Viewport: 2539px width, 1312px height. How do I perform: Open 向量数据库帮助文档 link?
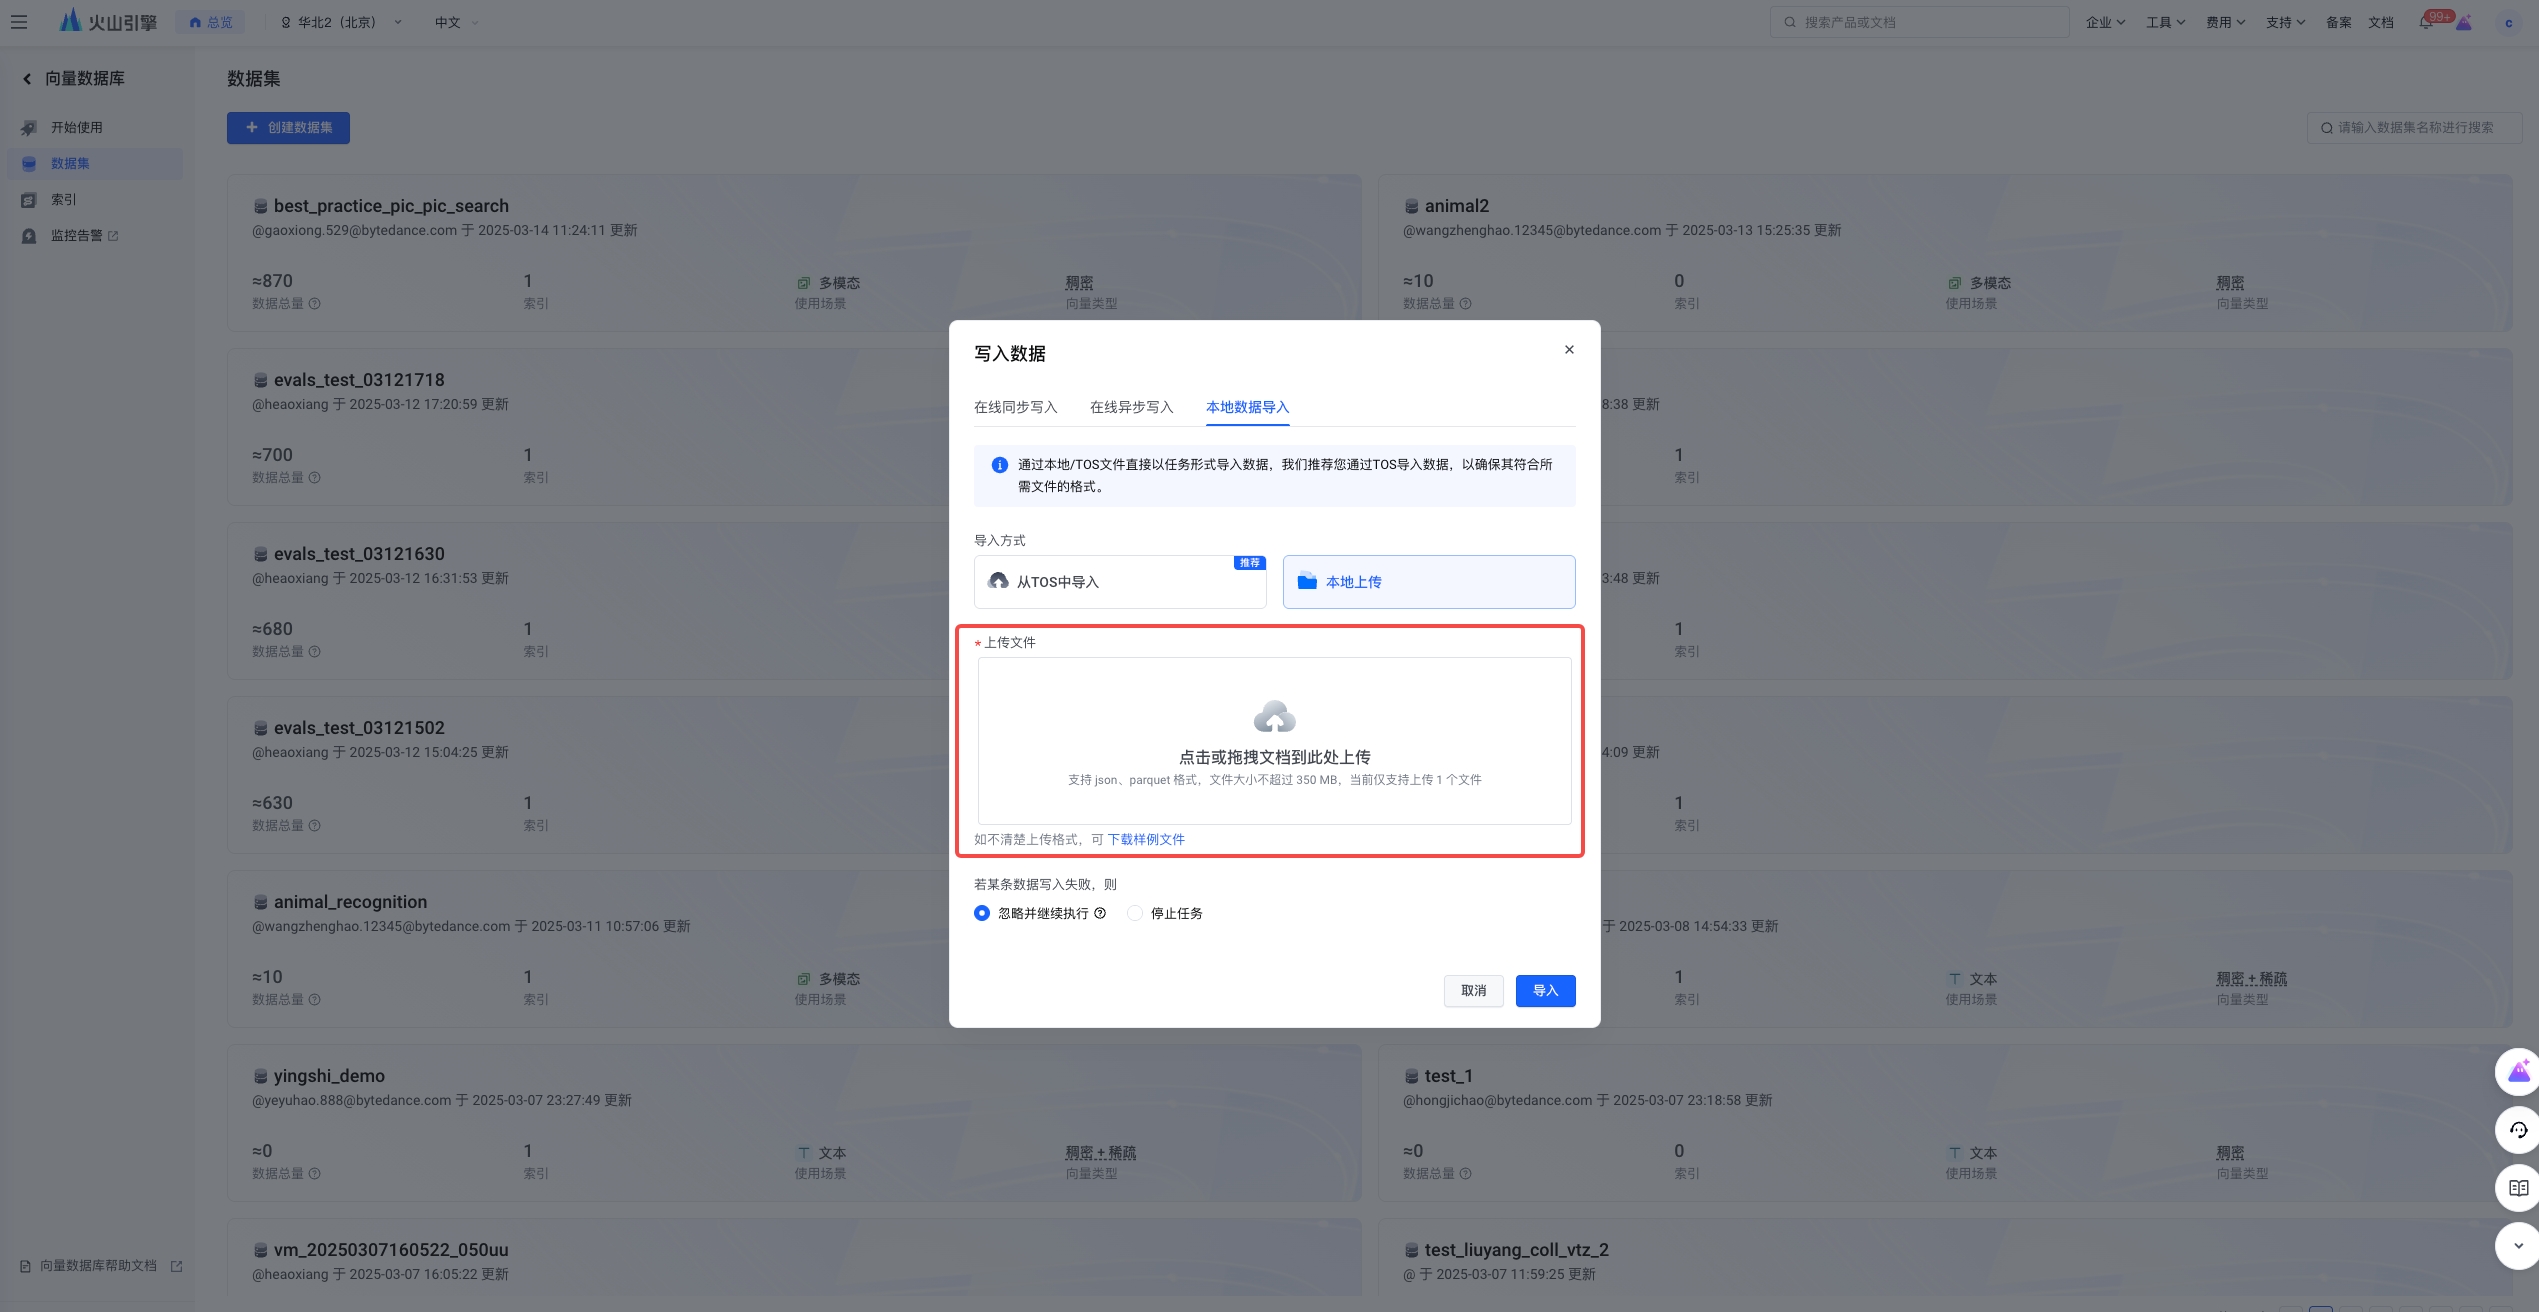click(x=101, y=1266)
